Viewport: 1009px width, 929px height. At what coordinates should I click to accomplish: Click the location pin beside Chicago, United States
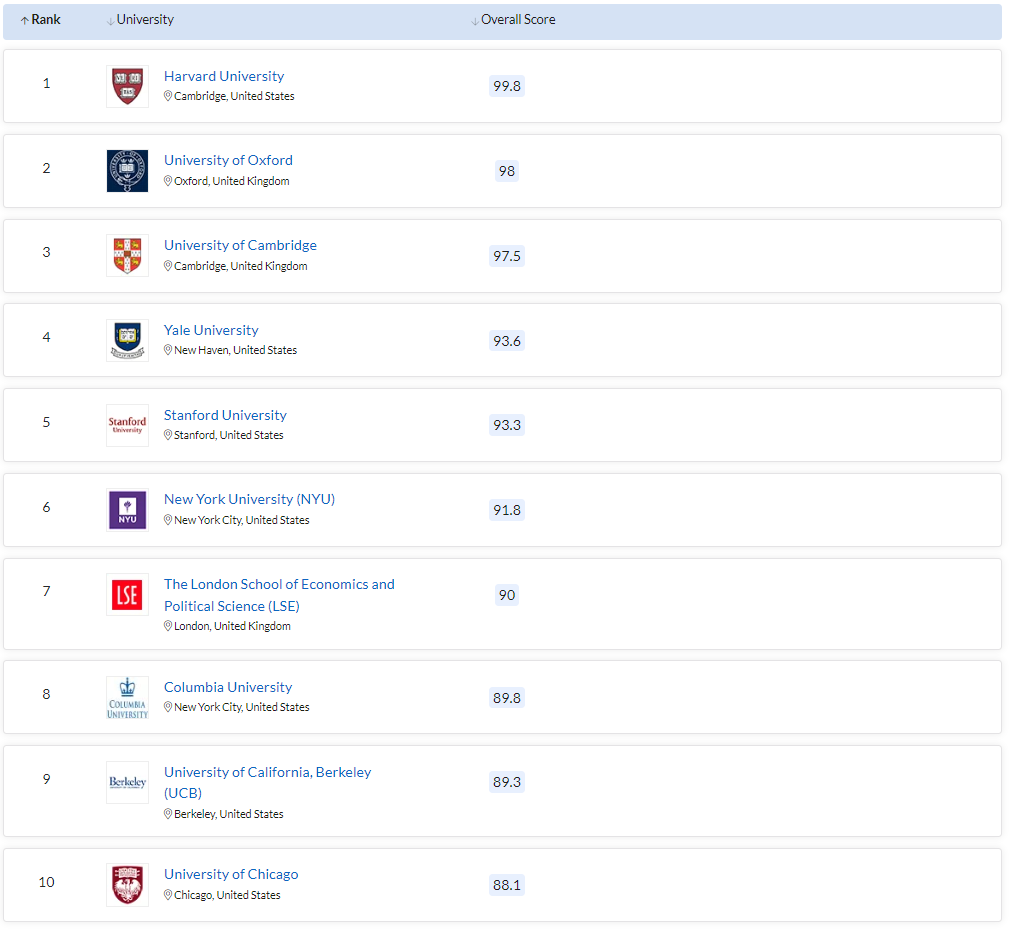[x=168, y=895]
